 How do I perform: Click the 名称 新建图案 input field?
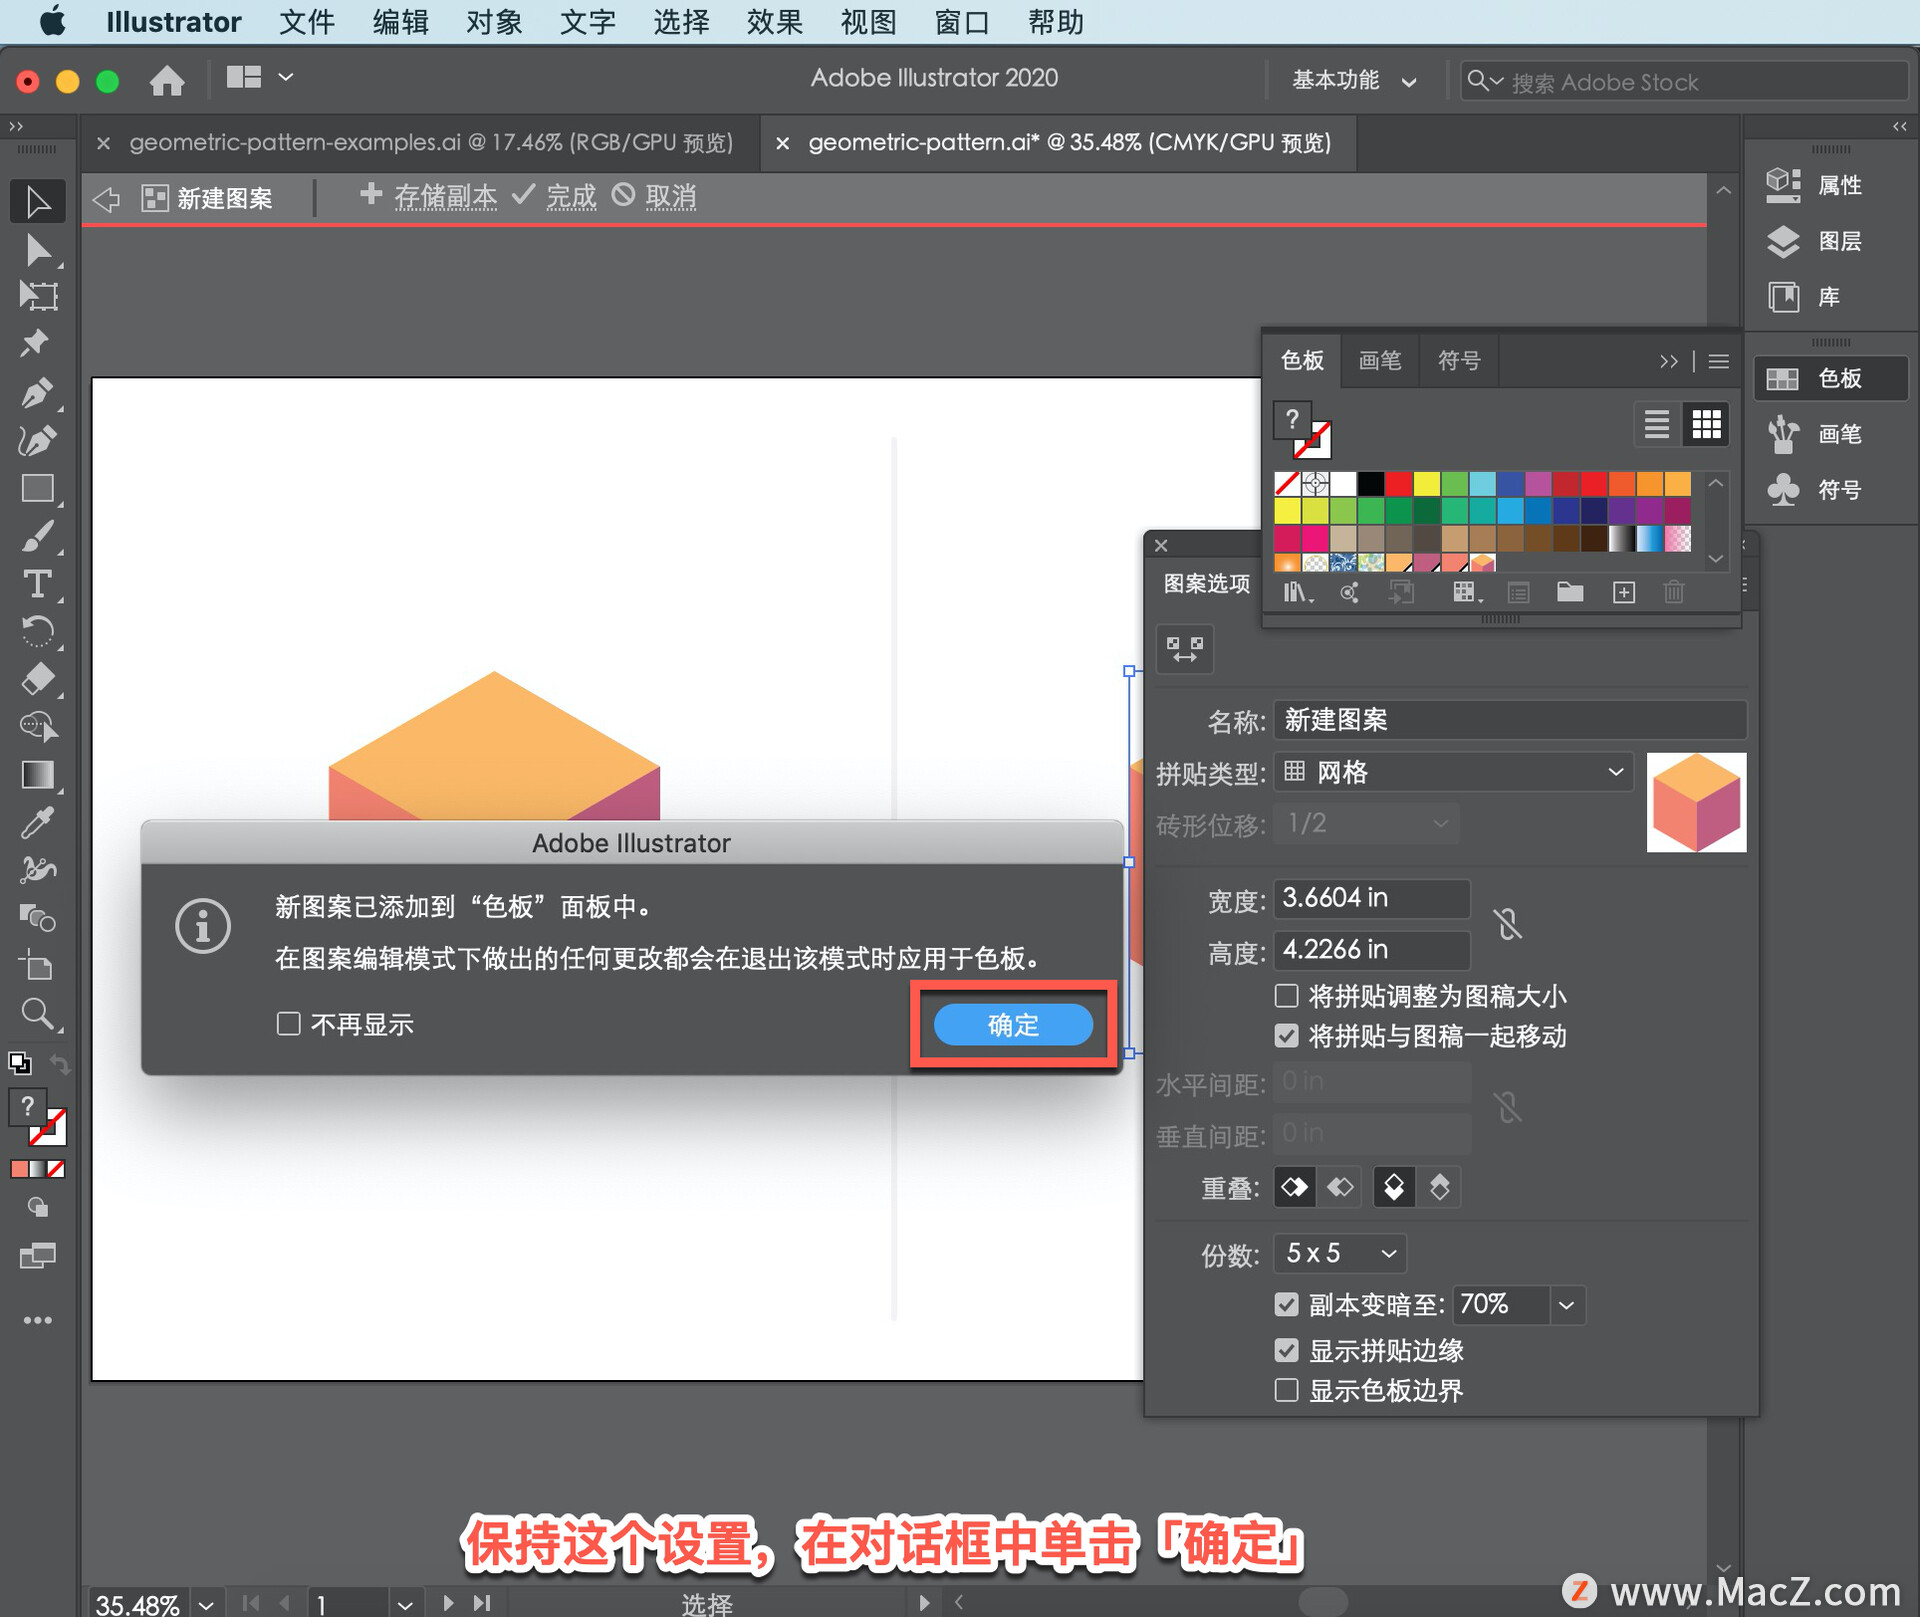pyautogui.click(x=1510, y=720)
